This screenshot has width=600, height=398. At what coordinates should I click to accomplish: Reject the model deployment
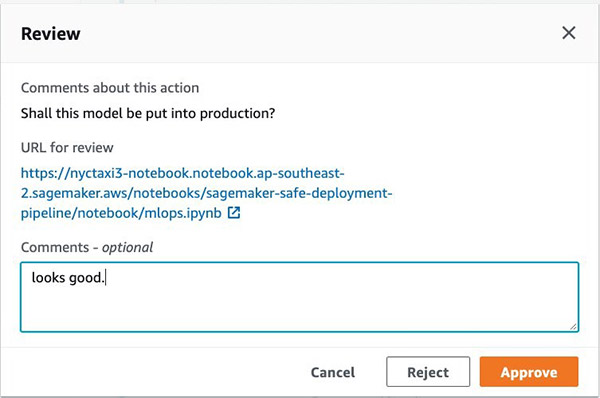428,372
